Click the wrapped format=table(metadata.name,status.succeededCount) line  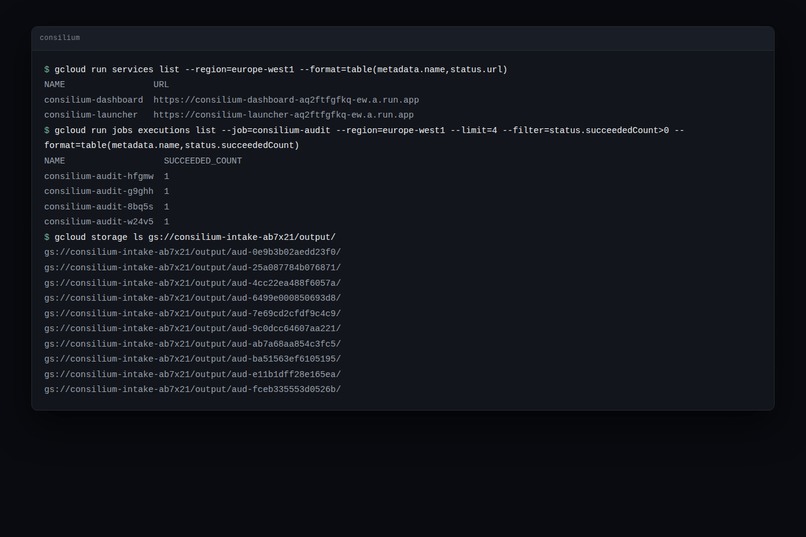pos(172,145)
